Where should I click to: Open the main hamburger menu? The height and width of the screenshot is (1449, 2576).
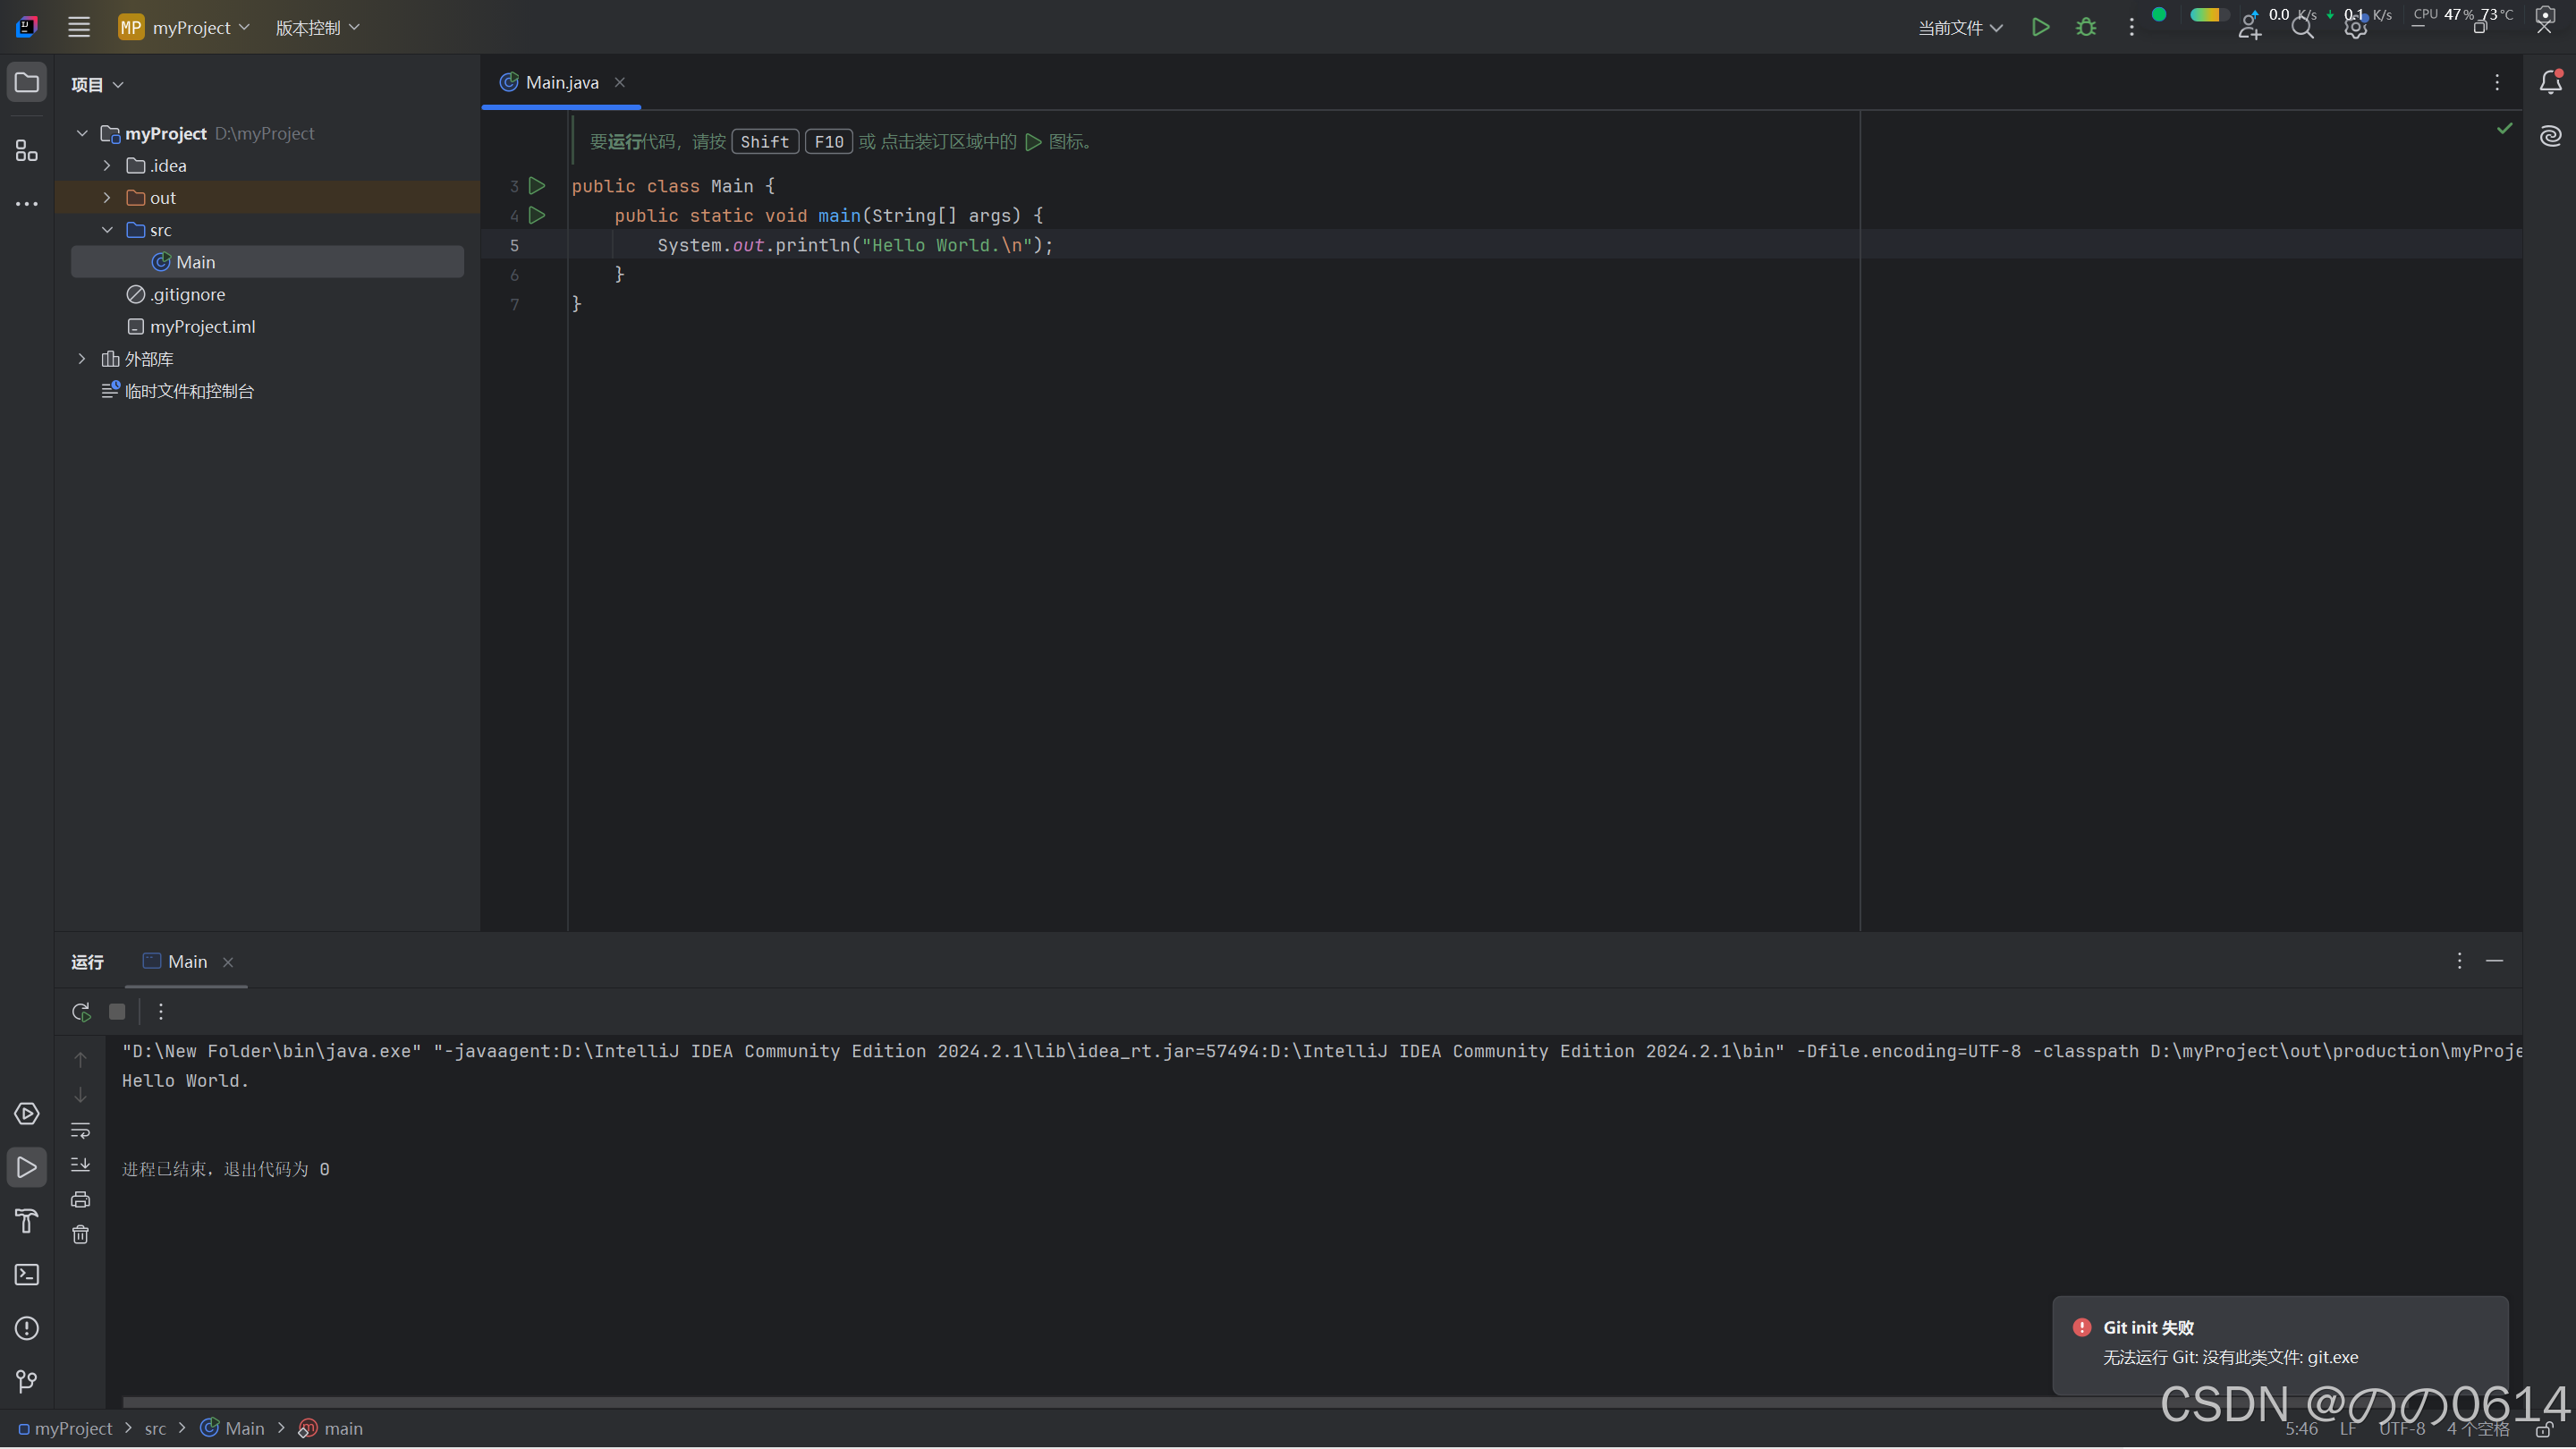(x=78, y=27)
